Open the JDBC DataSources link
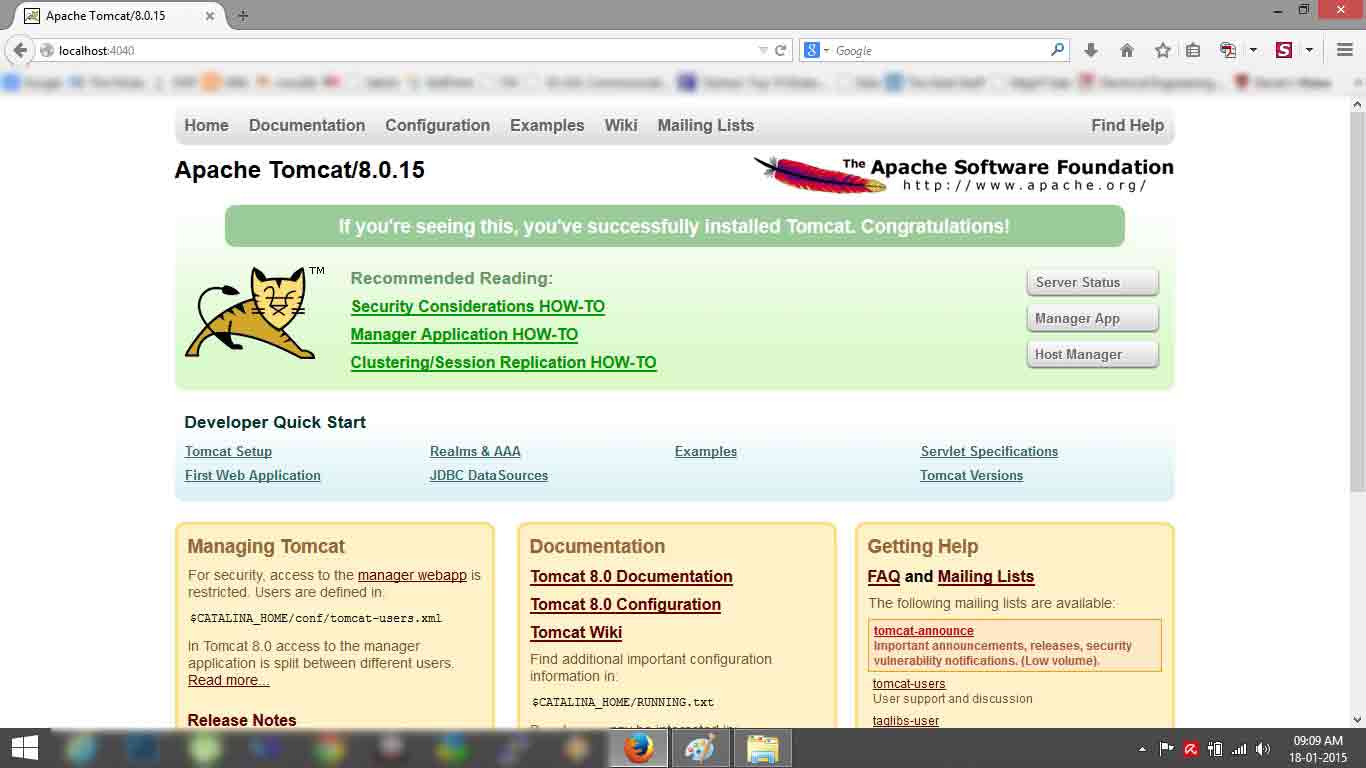 click(489, 475)
